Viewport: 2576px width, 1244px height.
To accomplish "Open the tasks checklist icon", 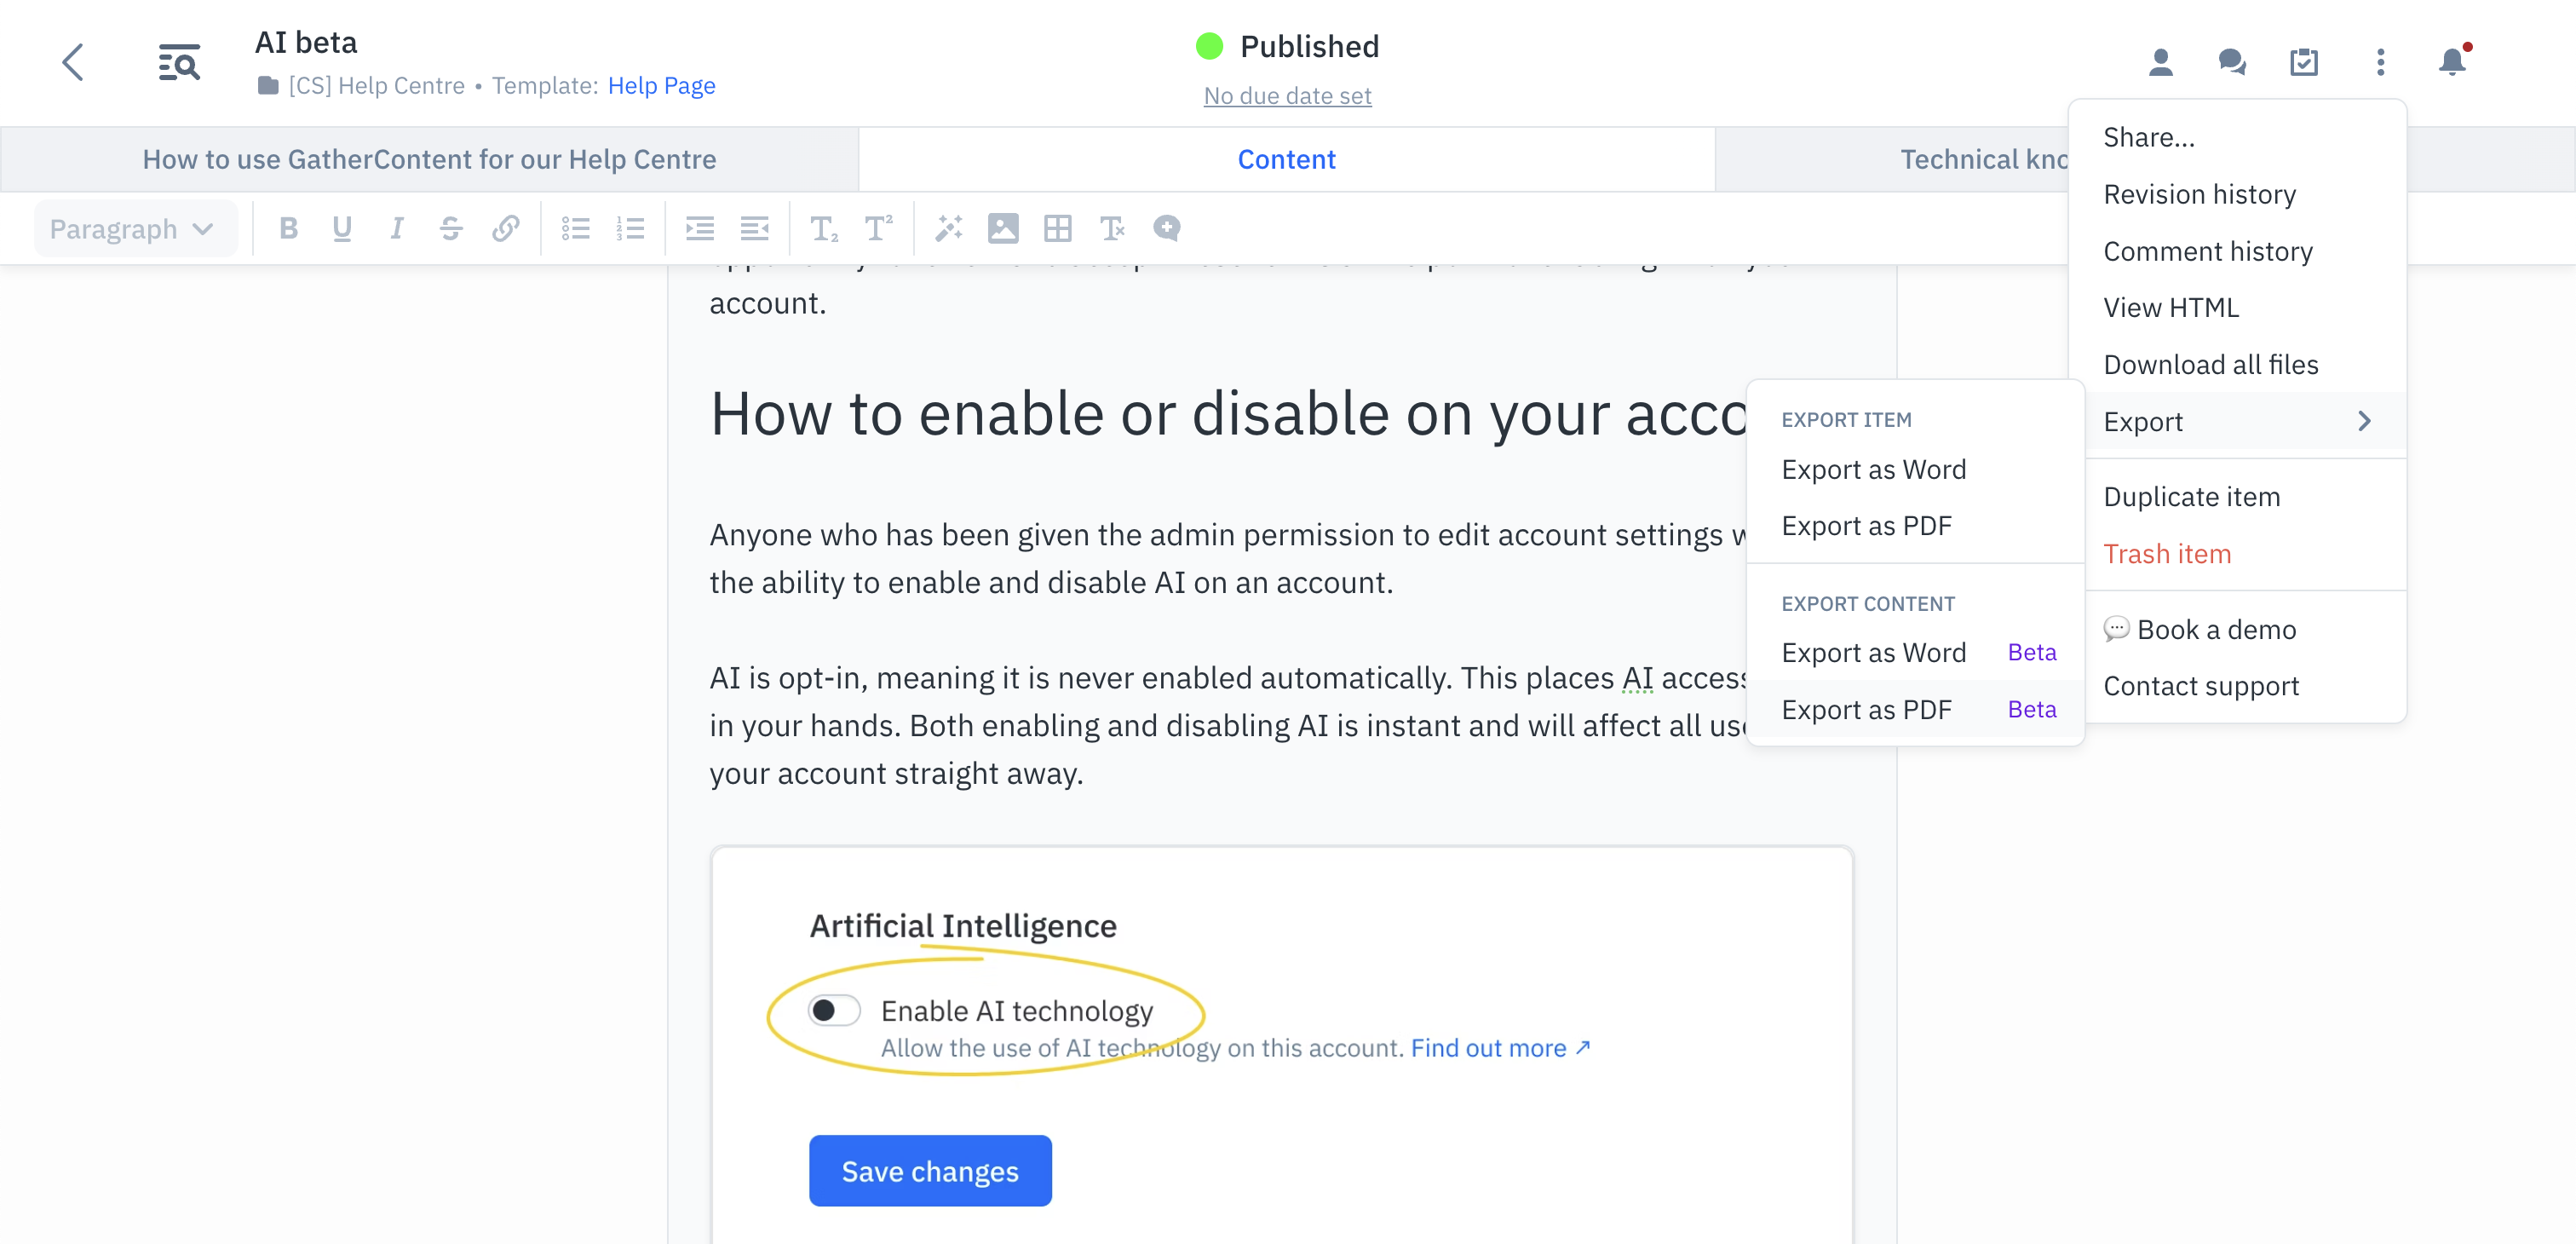I will (2304, 62).
